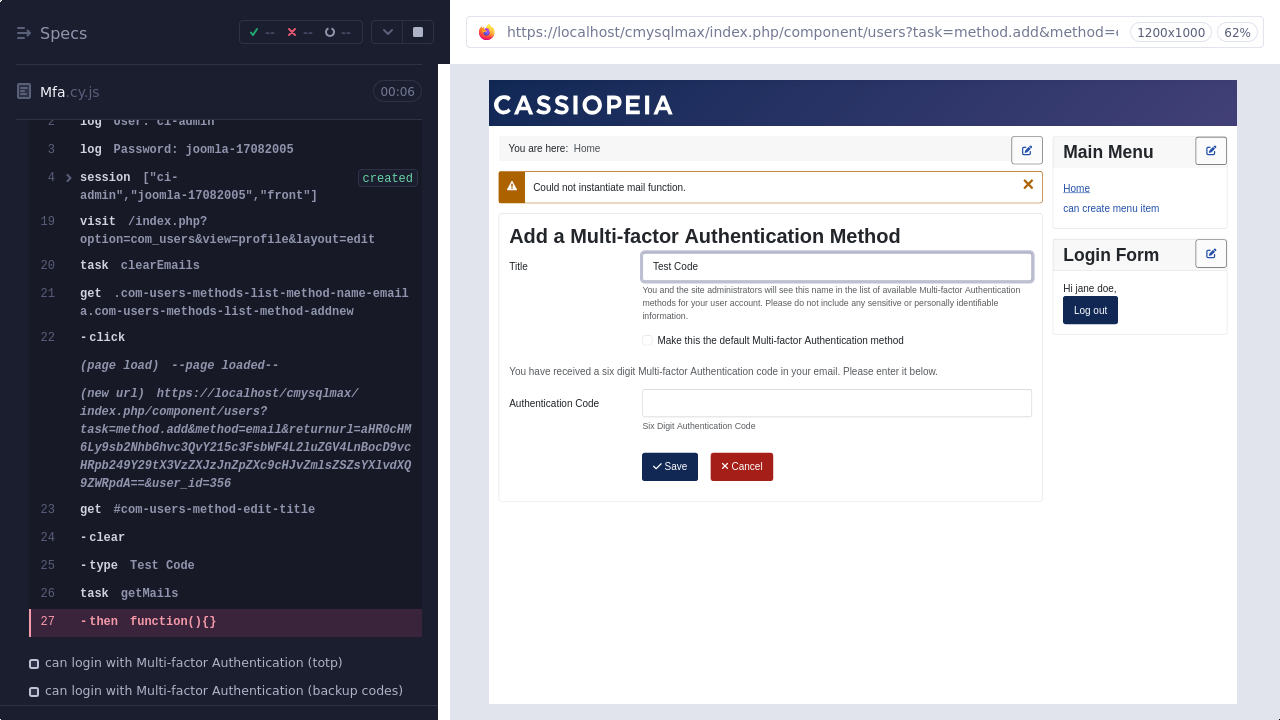Image resolution: width=1280 pixels, height=720 pixels.
Task: Click the URL address field
Action: 811,32
